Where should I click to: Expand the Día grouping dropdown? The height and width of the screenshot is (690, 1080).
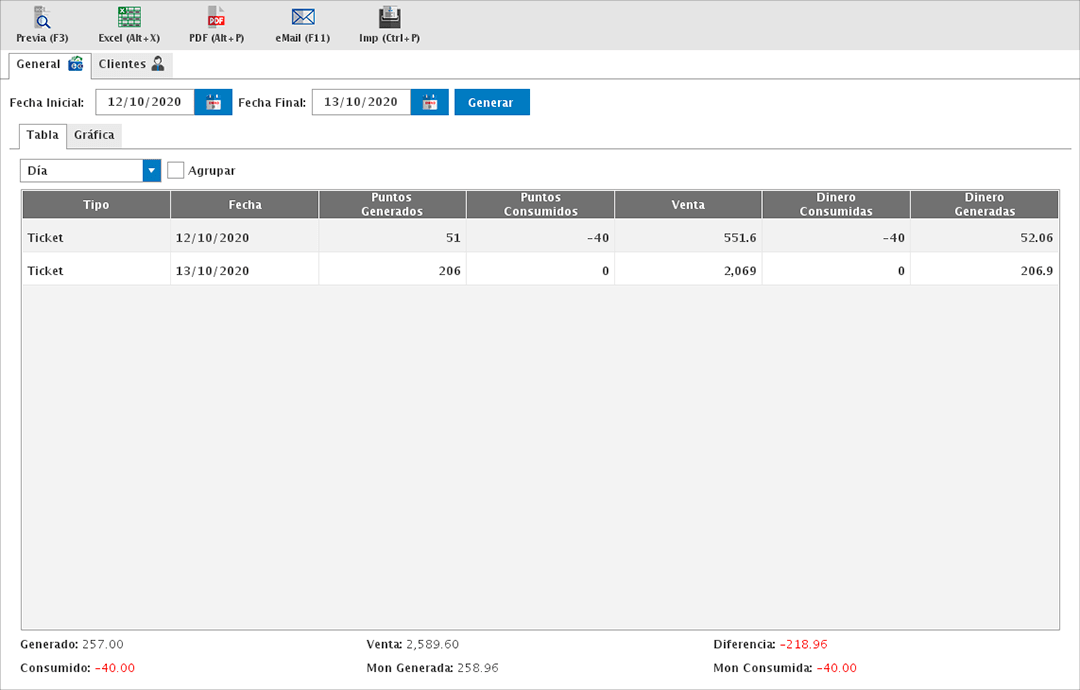pos(151,171)
